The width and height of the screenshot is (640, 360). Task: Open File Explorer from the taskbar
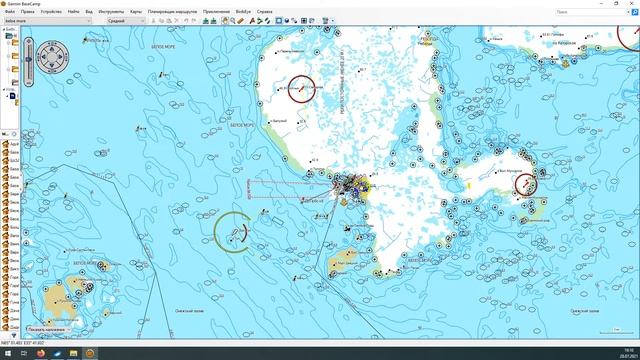(x=73, y=353)
